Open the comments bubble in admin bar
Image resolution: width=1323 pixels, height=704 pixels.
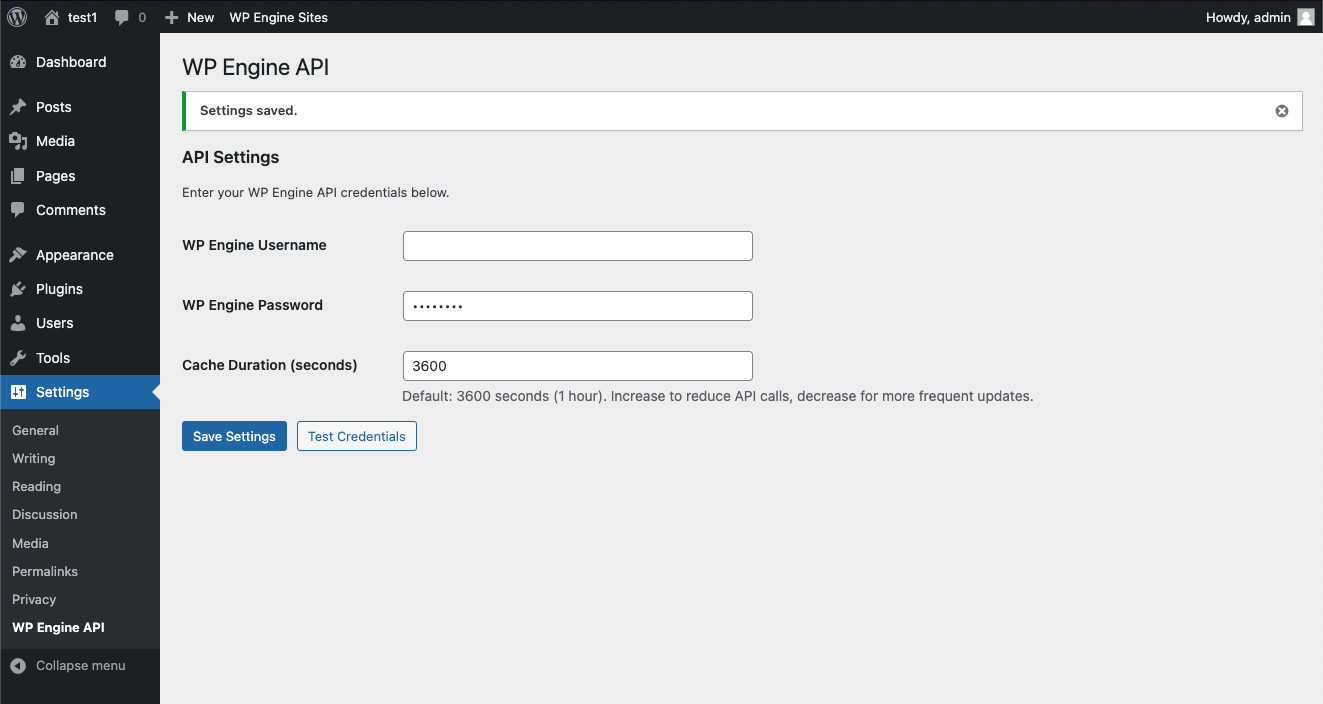click(x=122, y=17)
